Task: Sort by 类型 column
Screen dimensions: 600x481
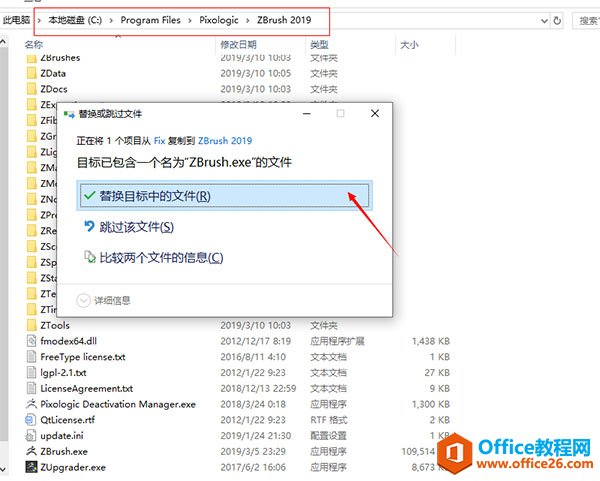Action: pyautogui.click(x=319, y=45)
